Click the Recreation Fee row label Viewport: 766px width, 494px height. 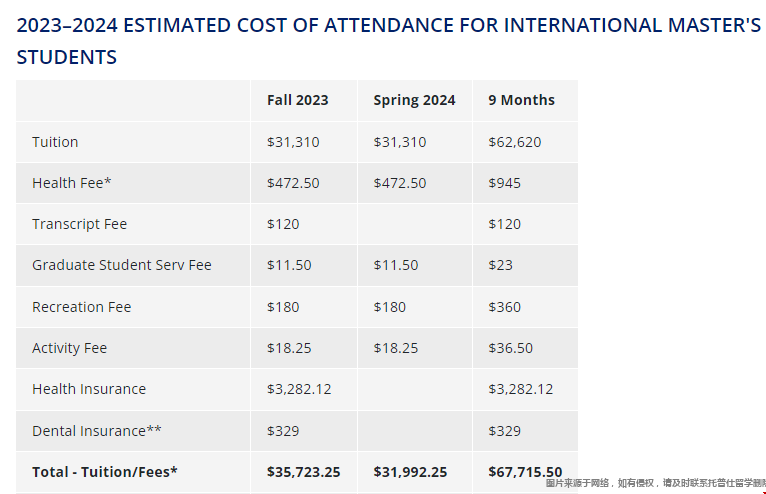click(81, 307)
